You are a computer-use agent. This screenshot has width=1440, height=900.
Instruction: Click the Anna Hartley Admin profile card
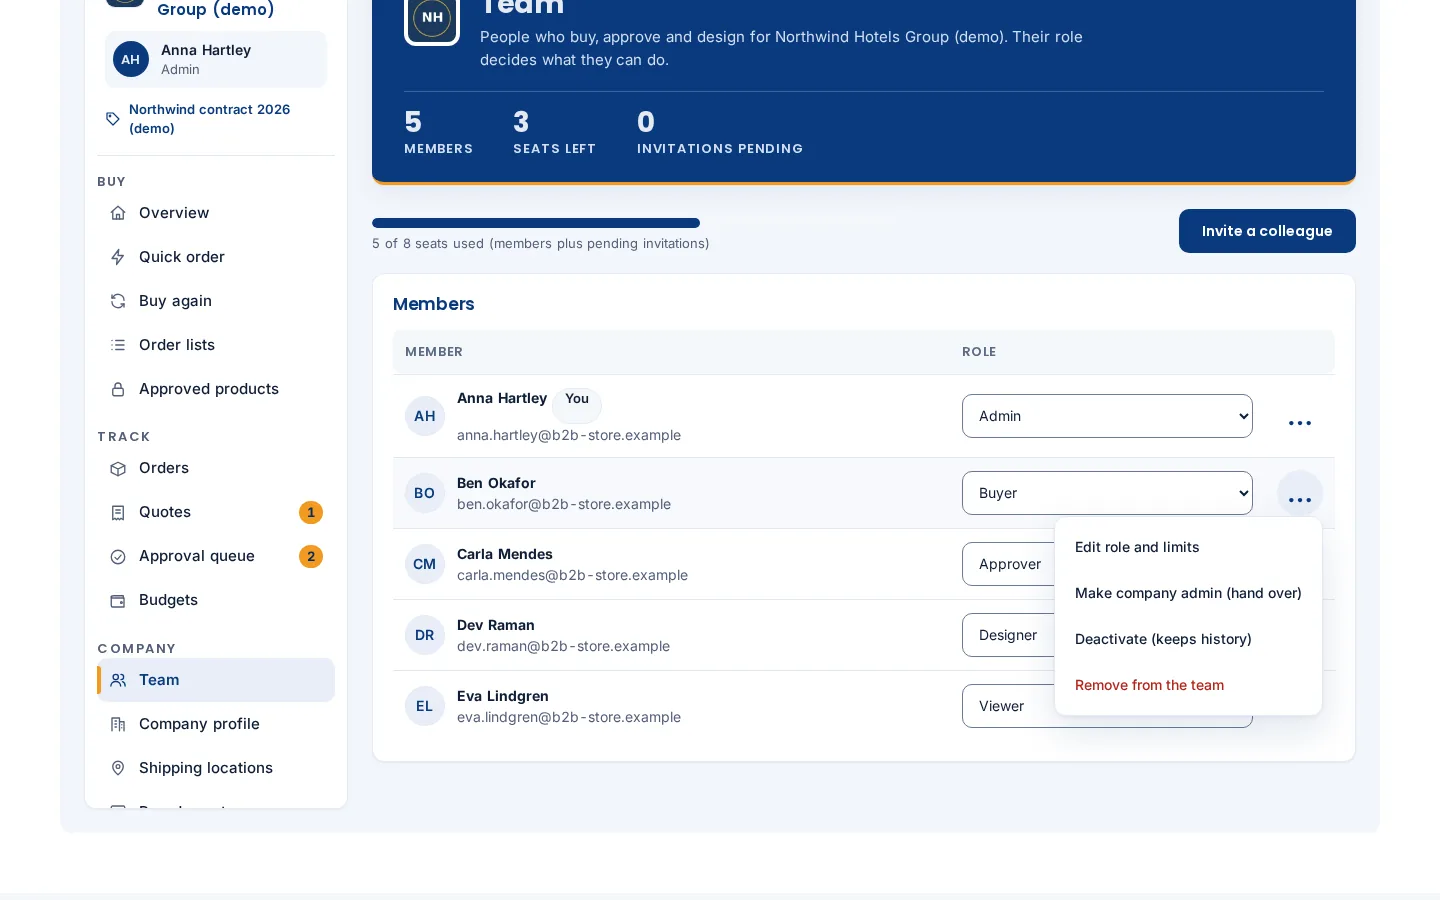pos(216,59)
